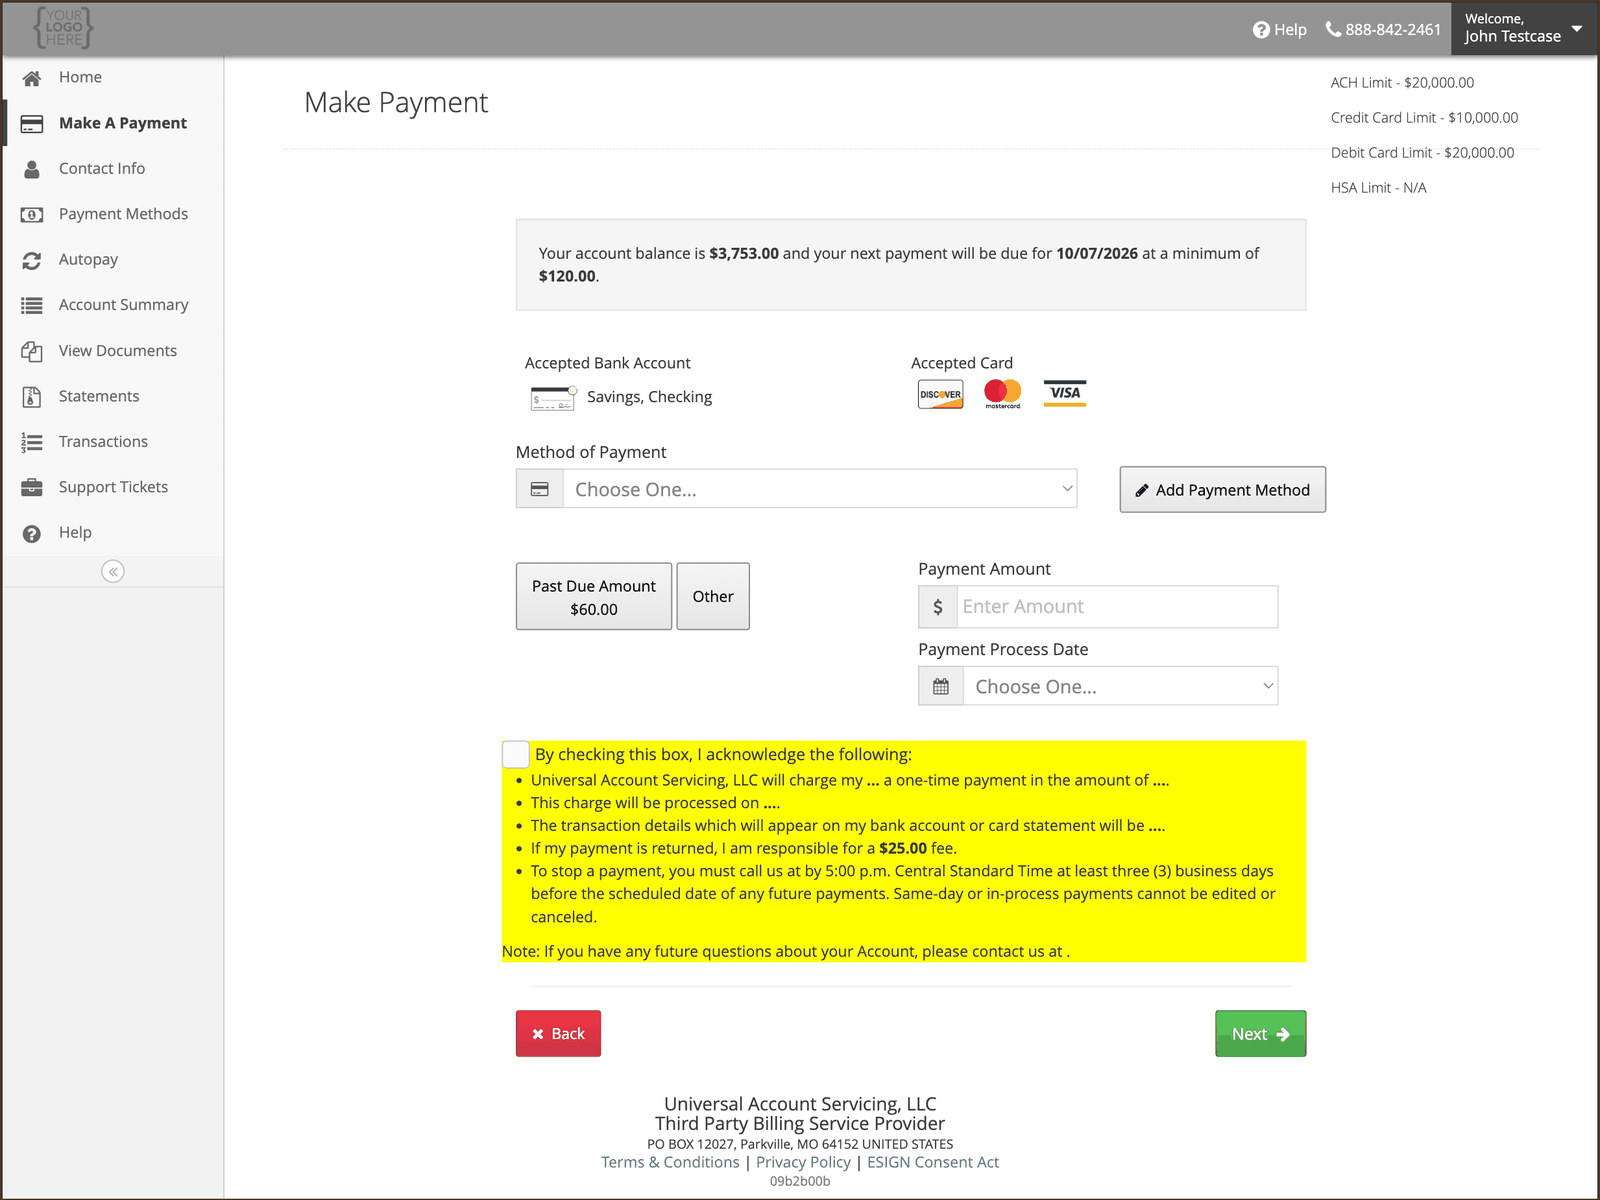This screenshot has width=1600, height=1200.
Task: Click the 'Make Payment' page heading
Action: point(396,103)
